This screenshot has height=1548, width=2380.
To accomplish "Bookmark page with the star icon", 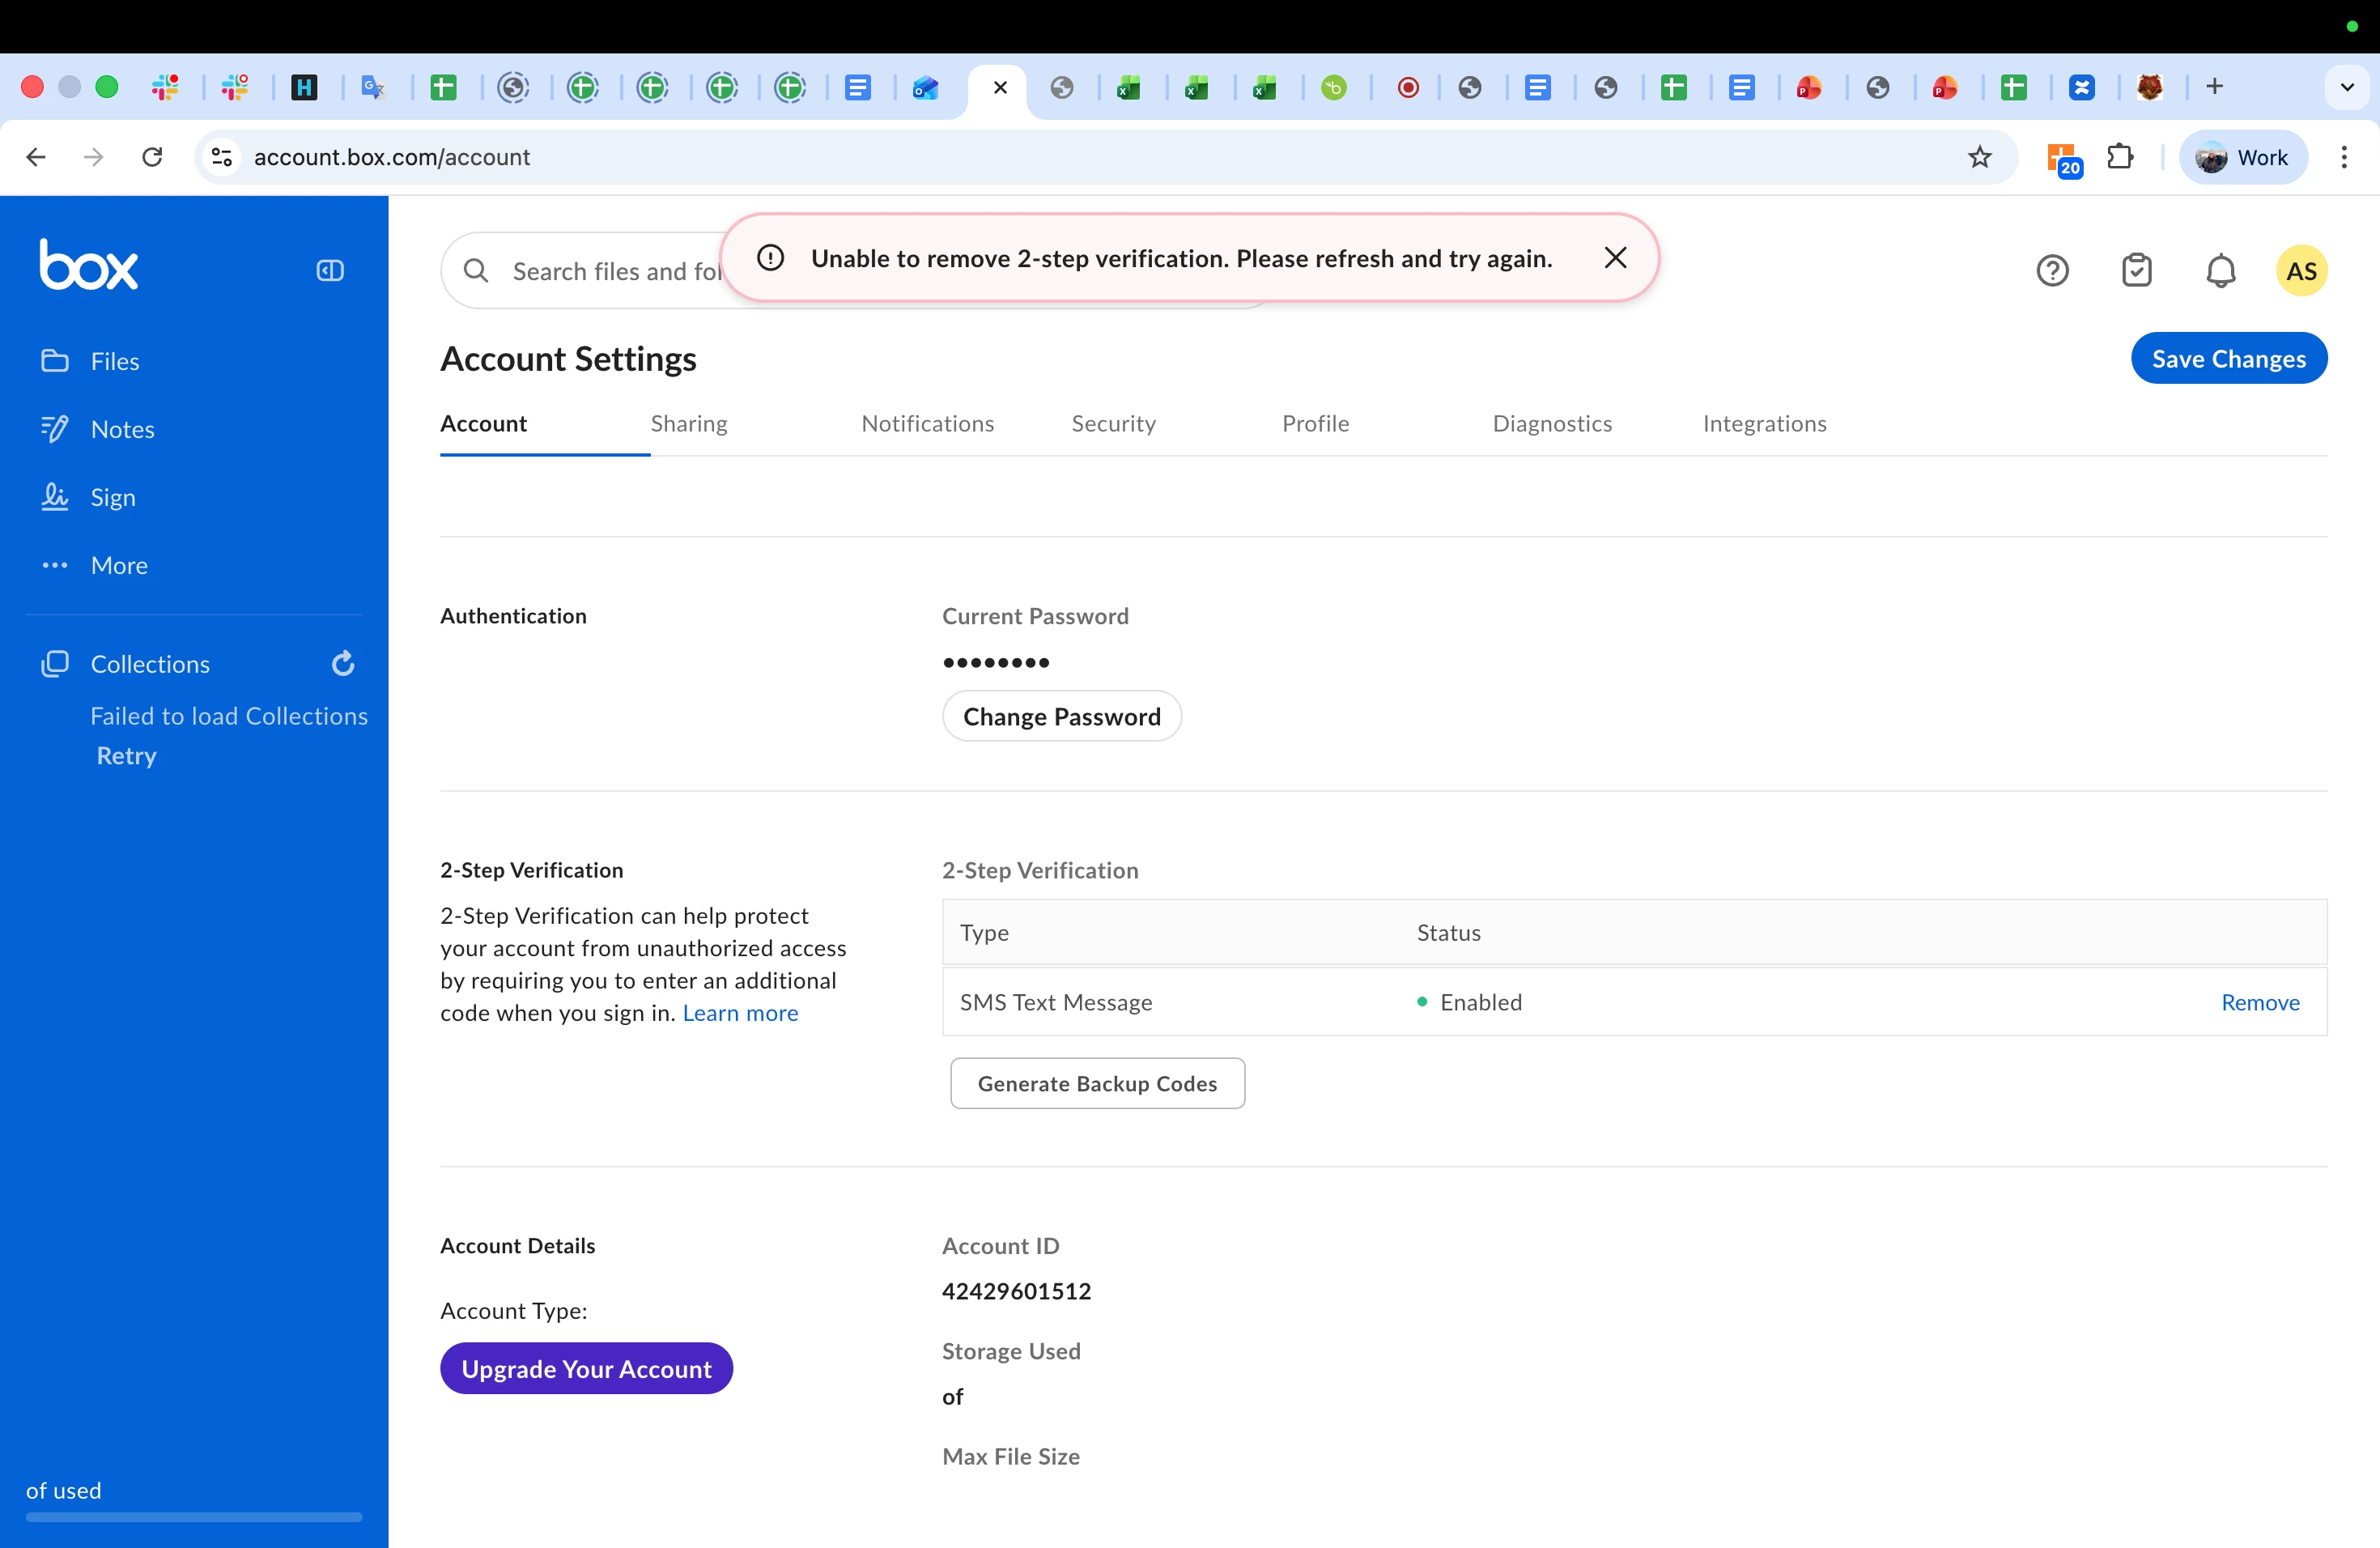I will click(1979, 157).
